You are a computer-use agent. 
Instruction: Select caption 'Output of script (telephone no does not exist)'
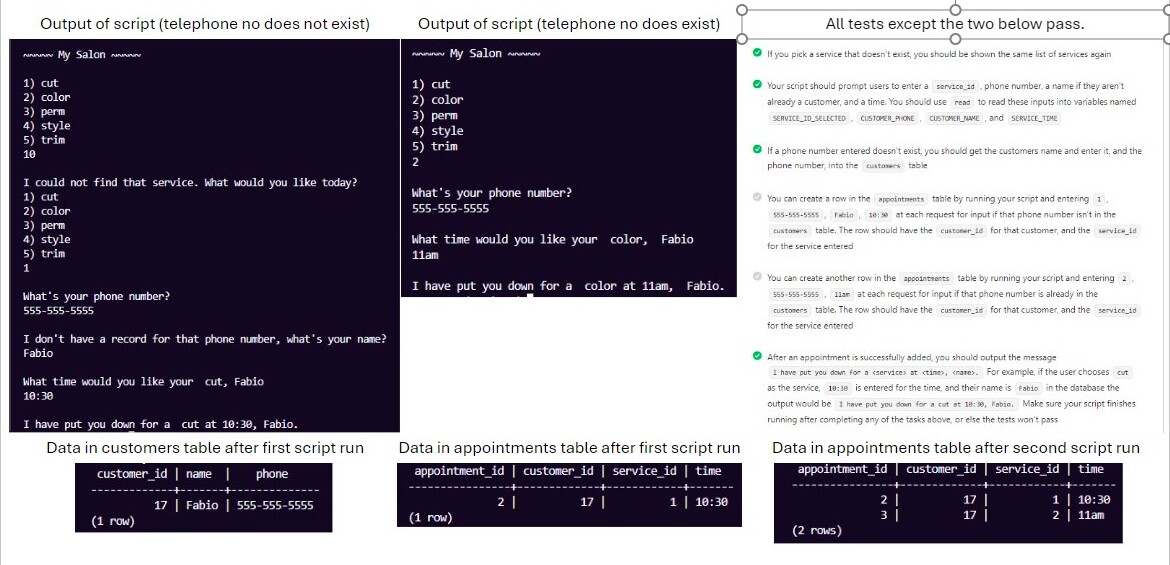[204, 25]
